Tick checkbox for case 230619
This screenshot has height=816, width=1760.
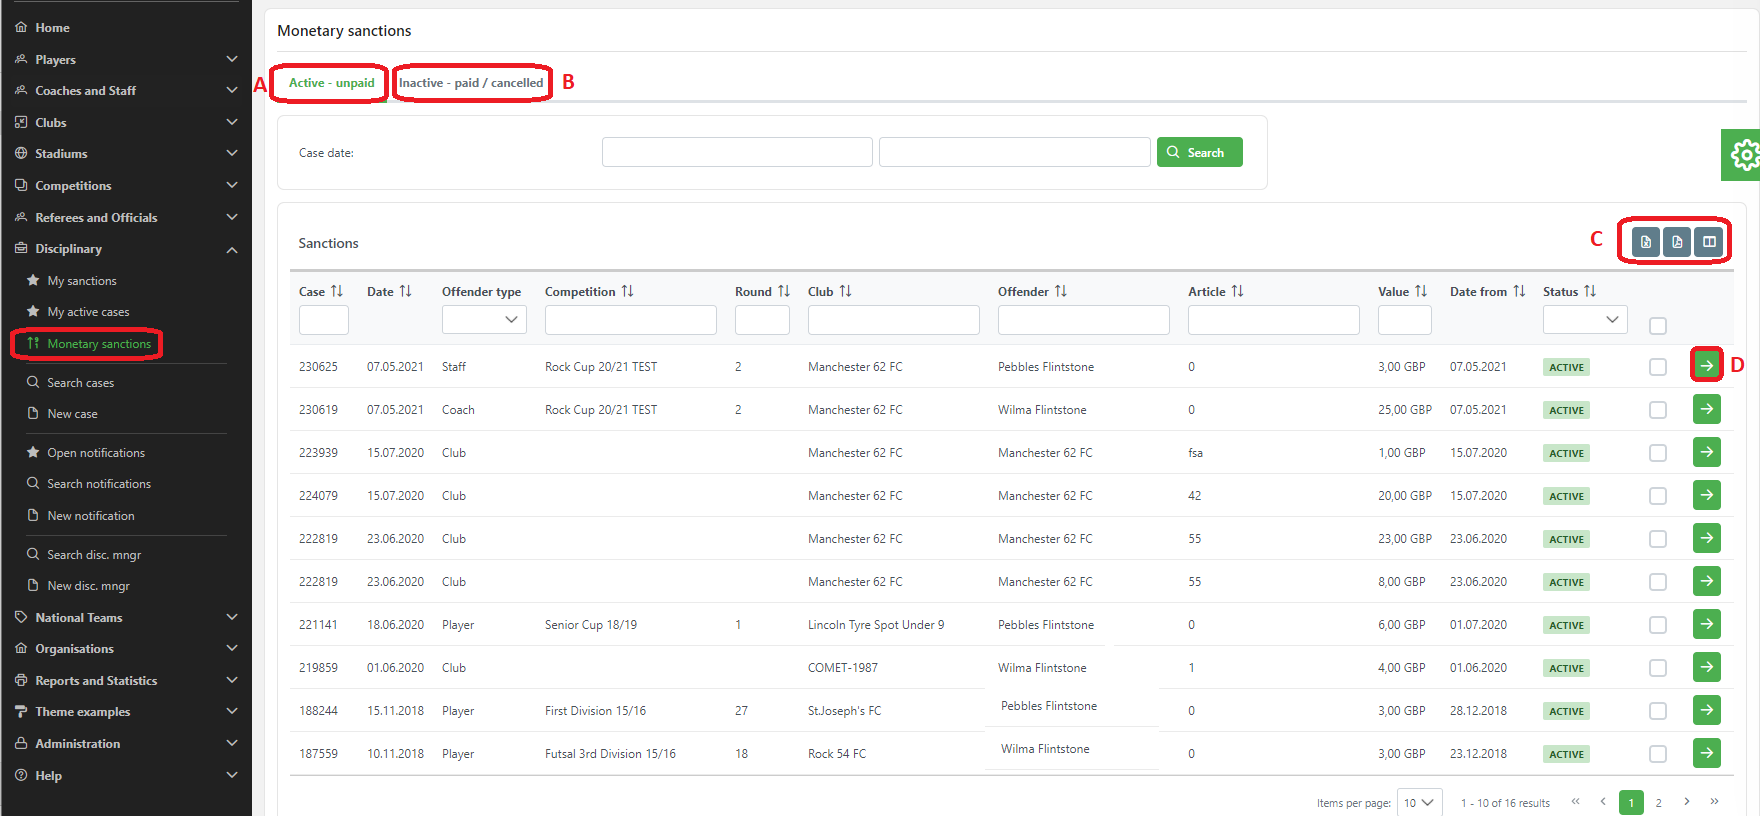(1657, 410)
